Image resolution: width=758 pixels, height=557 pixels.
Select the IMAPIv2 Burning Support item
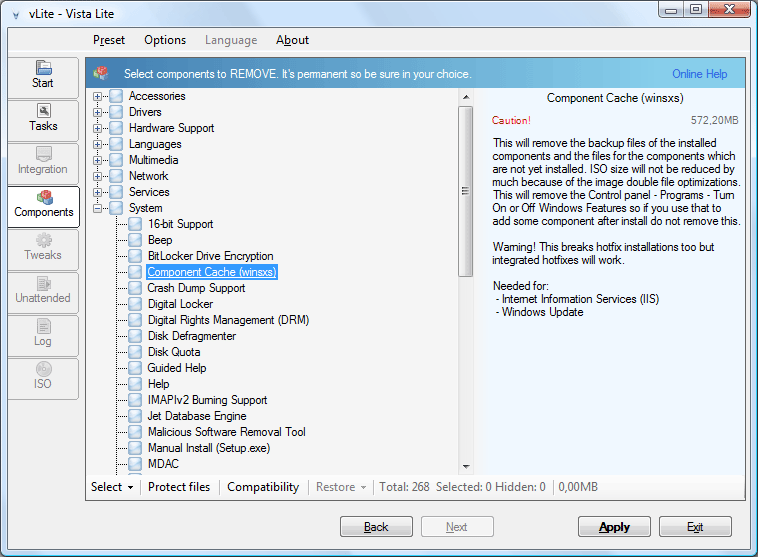point(207,400)
